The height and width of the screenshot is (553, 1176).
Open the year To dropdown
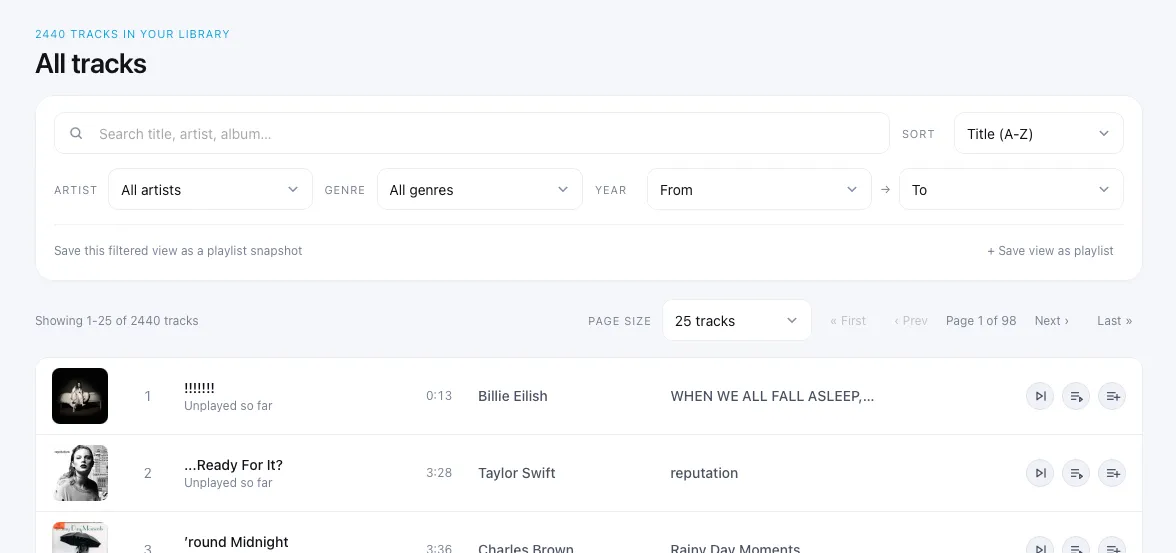tap(1011, 190)
